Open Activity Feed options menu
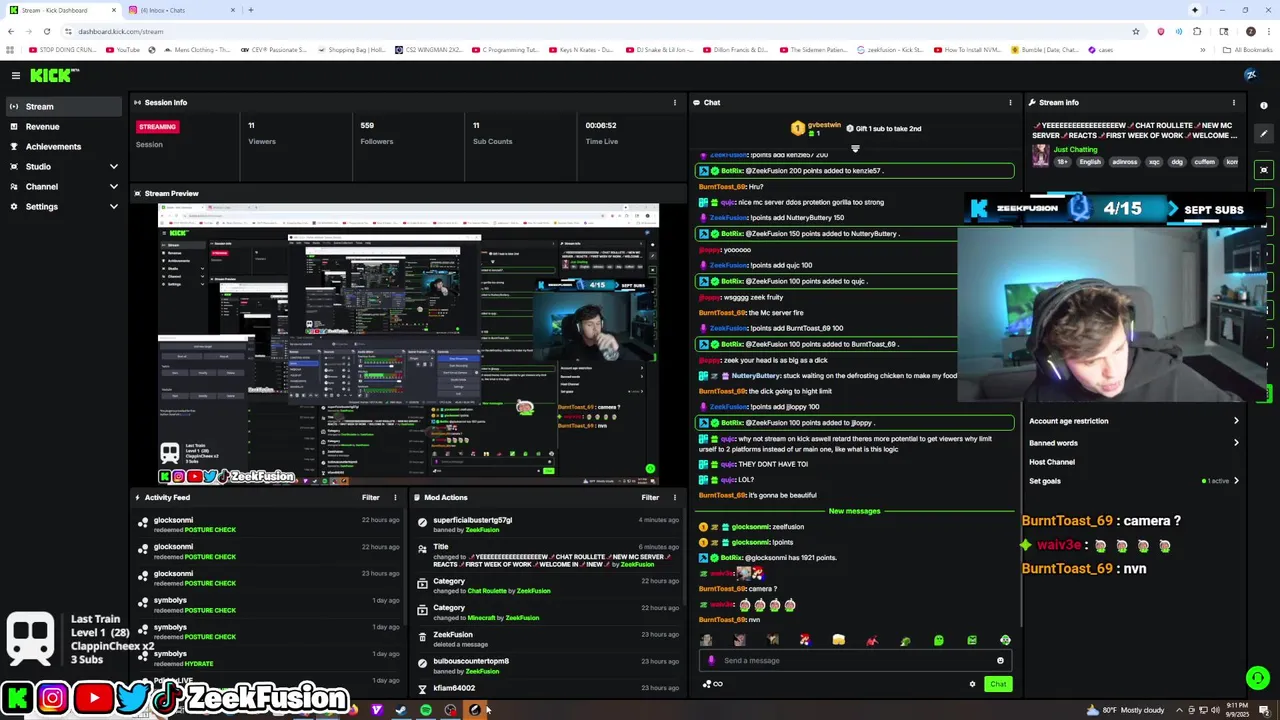Image resolution: width=1280 pixels, height=720 pixels. pyautogui.click(x=395, y=497)
